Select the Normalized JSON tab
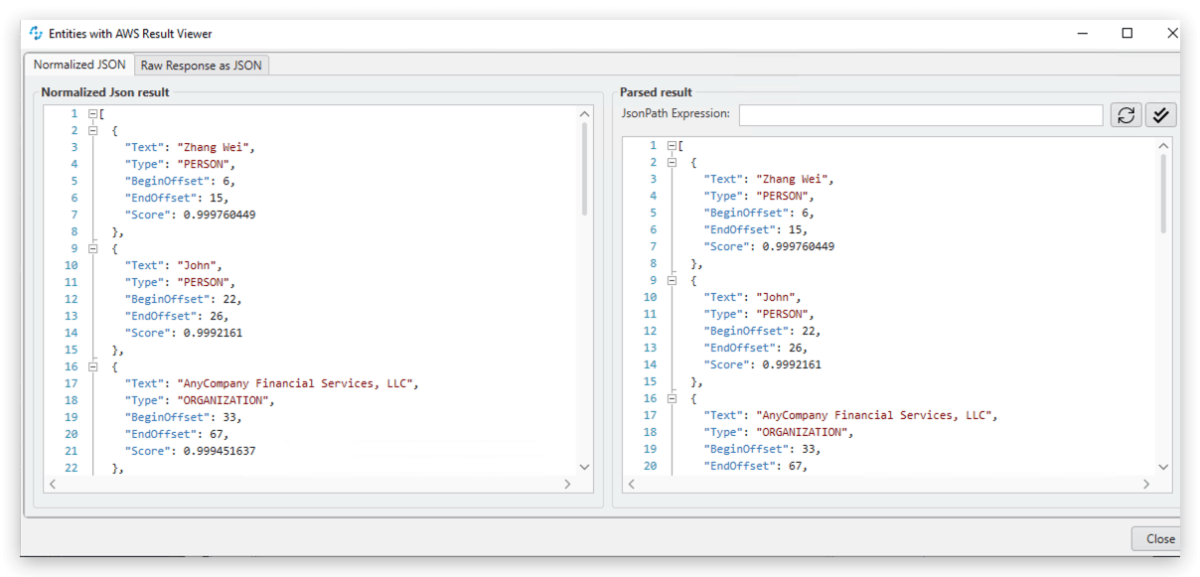Viewport: 1200px width, 577px height. pyautogui.click(x=80, y=64)
